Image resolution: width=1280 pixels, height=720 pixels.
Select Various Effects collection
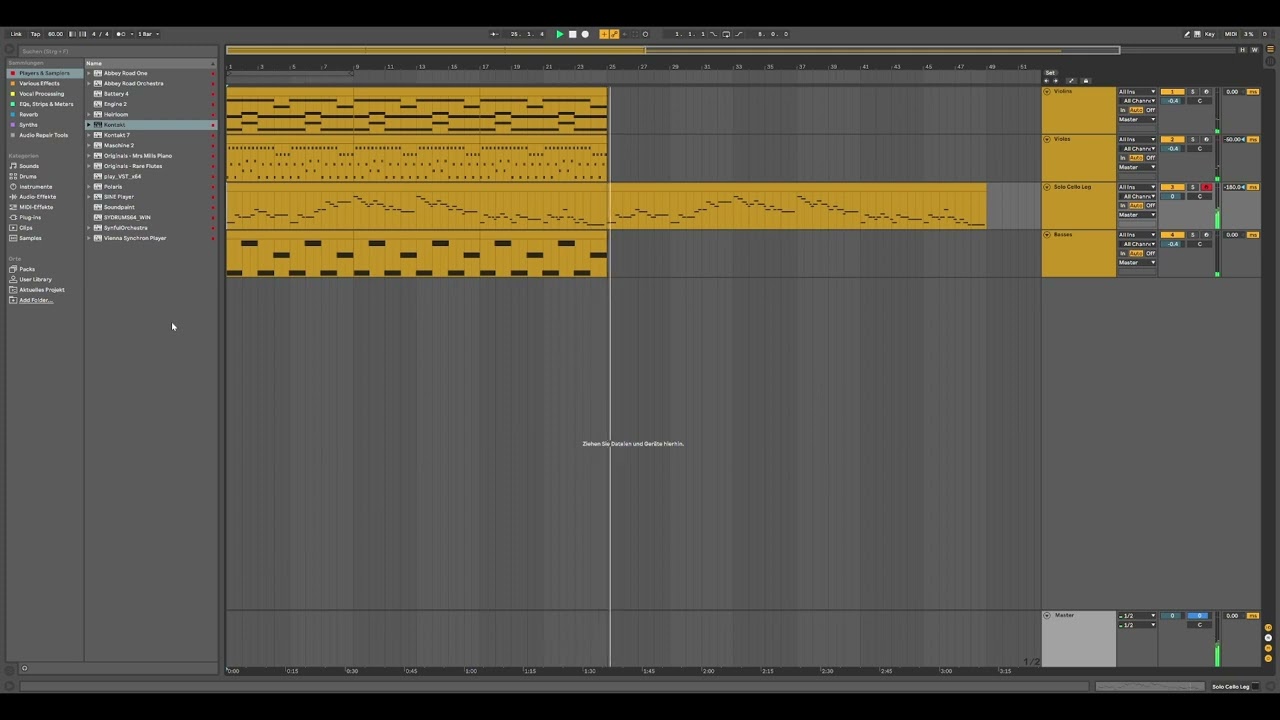39,83
